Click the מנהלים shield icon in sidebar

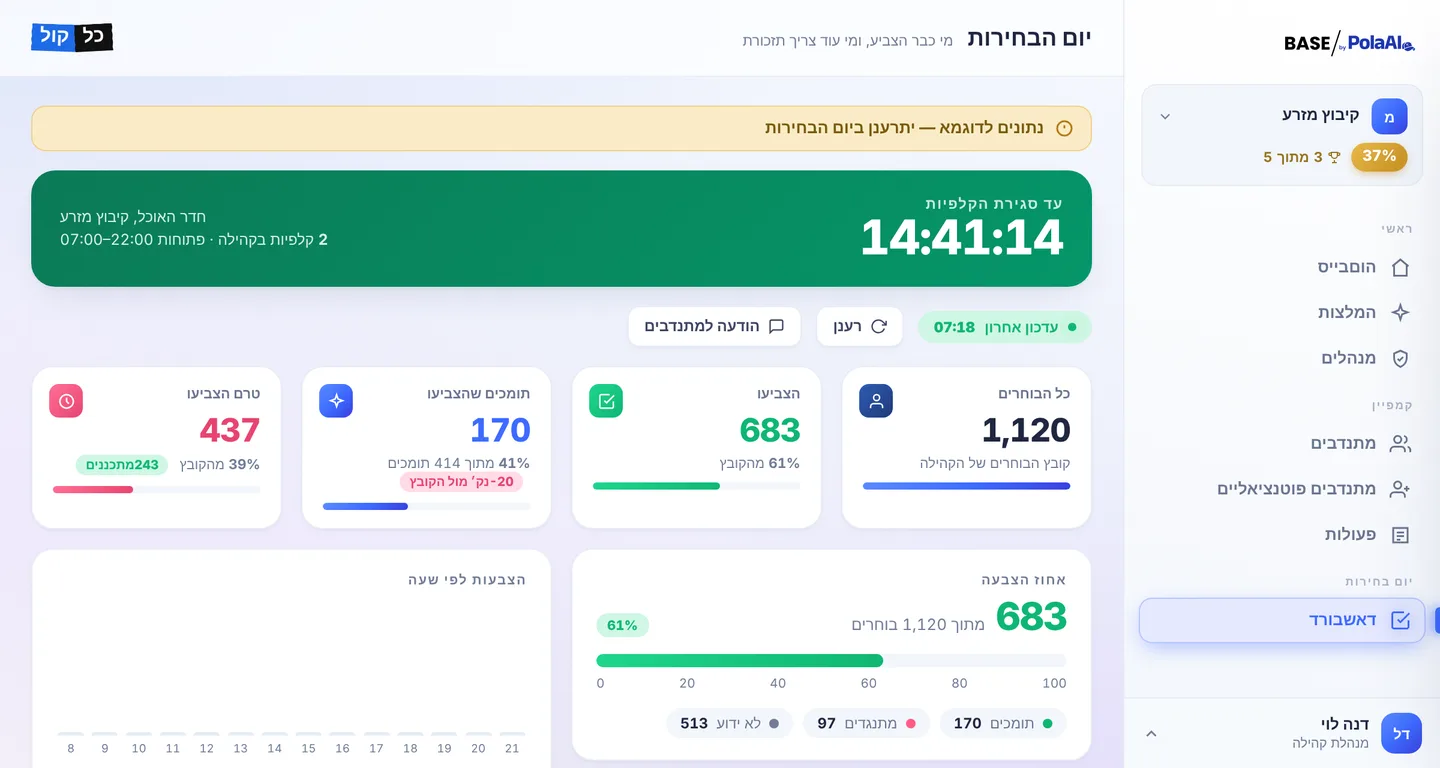coord(1400,358)
